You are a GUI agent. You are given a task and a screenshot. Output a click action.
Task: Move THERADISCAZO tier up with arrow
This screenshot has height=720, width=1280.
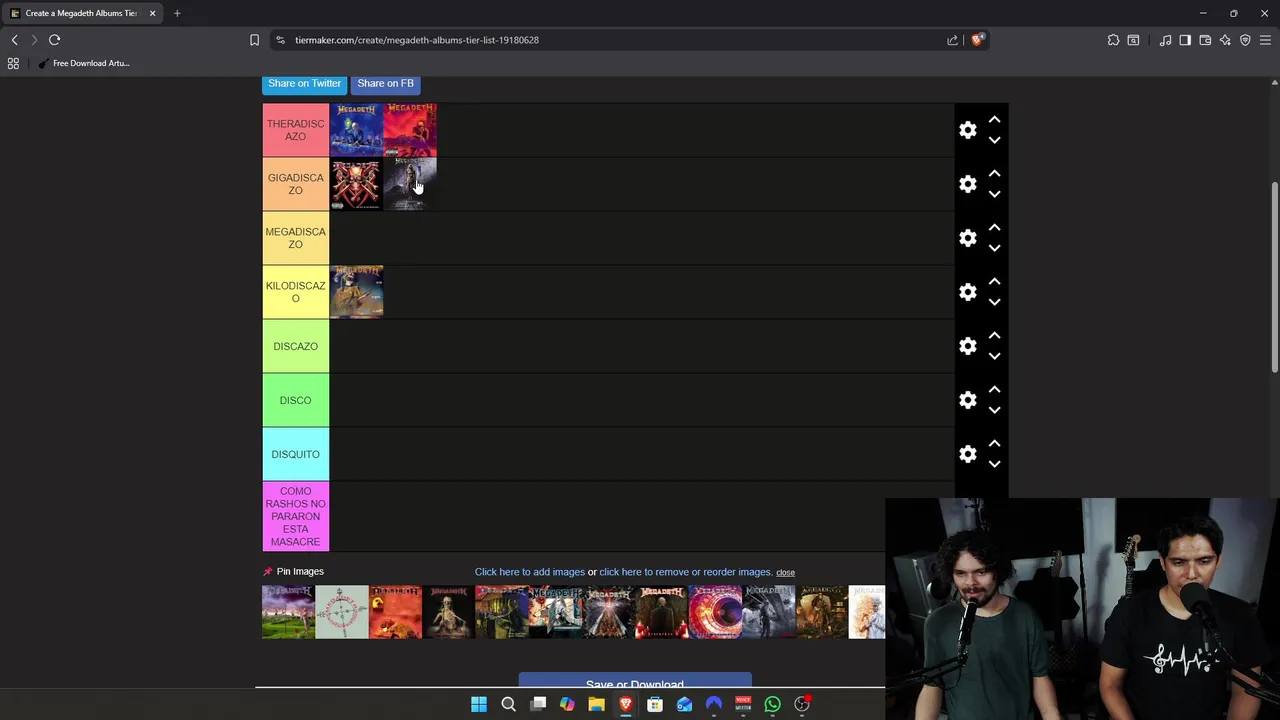(x=994, y=119)
